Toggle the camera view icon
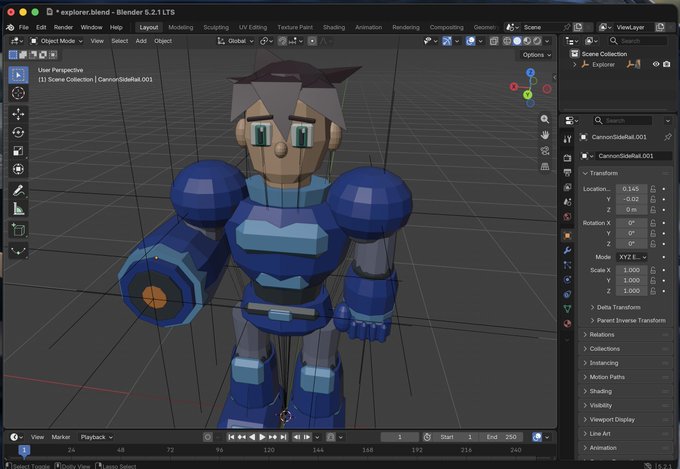Screen dimensions: 680x469 545,151
